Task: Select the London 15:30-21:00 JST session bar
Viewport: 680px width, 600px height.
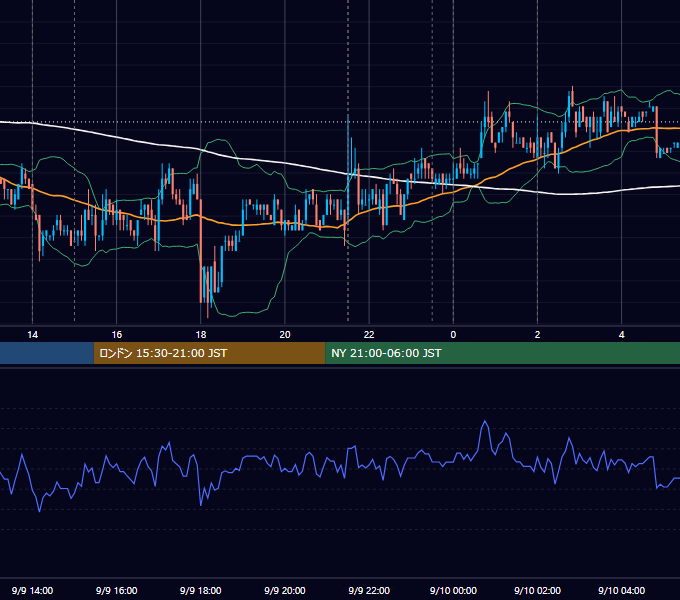Action: coord(209,353)
